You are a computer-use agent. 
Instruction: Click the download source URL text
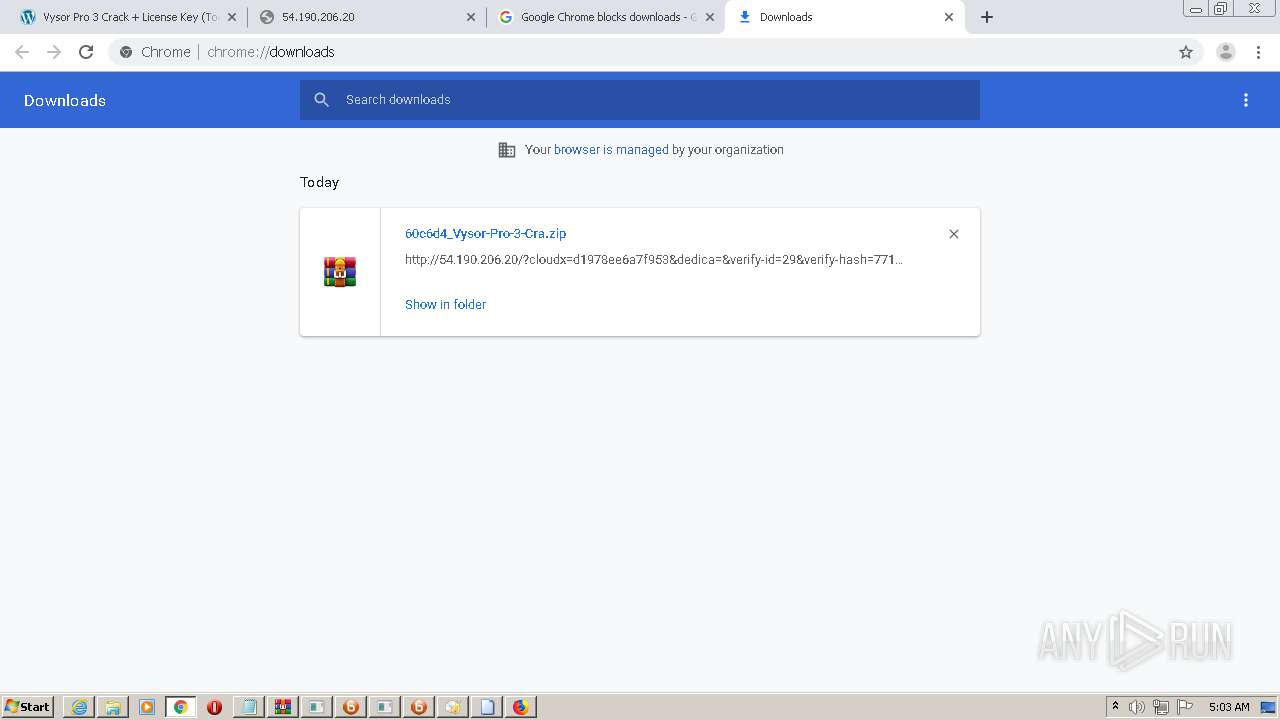[x=654, y=259]
